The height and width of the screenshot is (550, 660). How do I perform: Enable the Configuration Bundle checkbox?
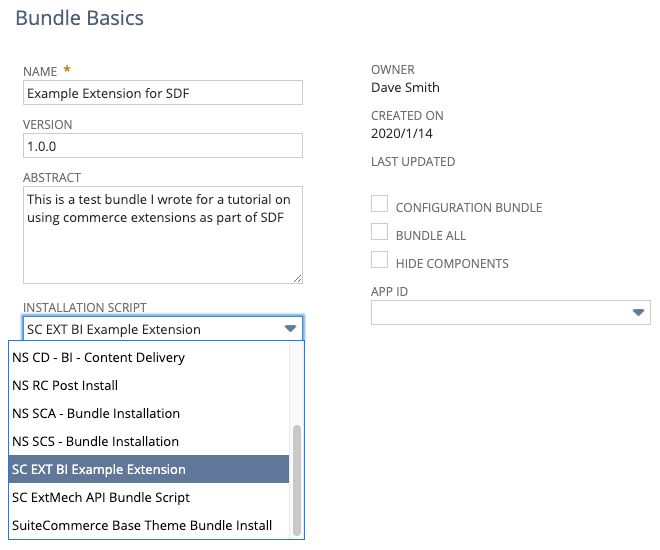(x=380, y=205)
